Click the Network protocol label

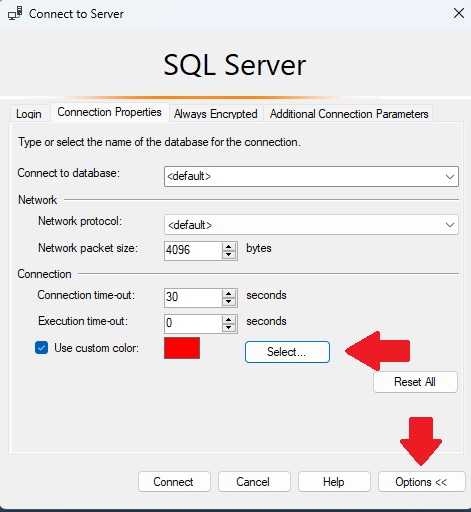(x=80, y=221)
